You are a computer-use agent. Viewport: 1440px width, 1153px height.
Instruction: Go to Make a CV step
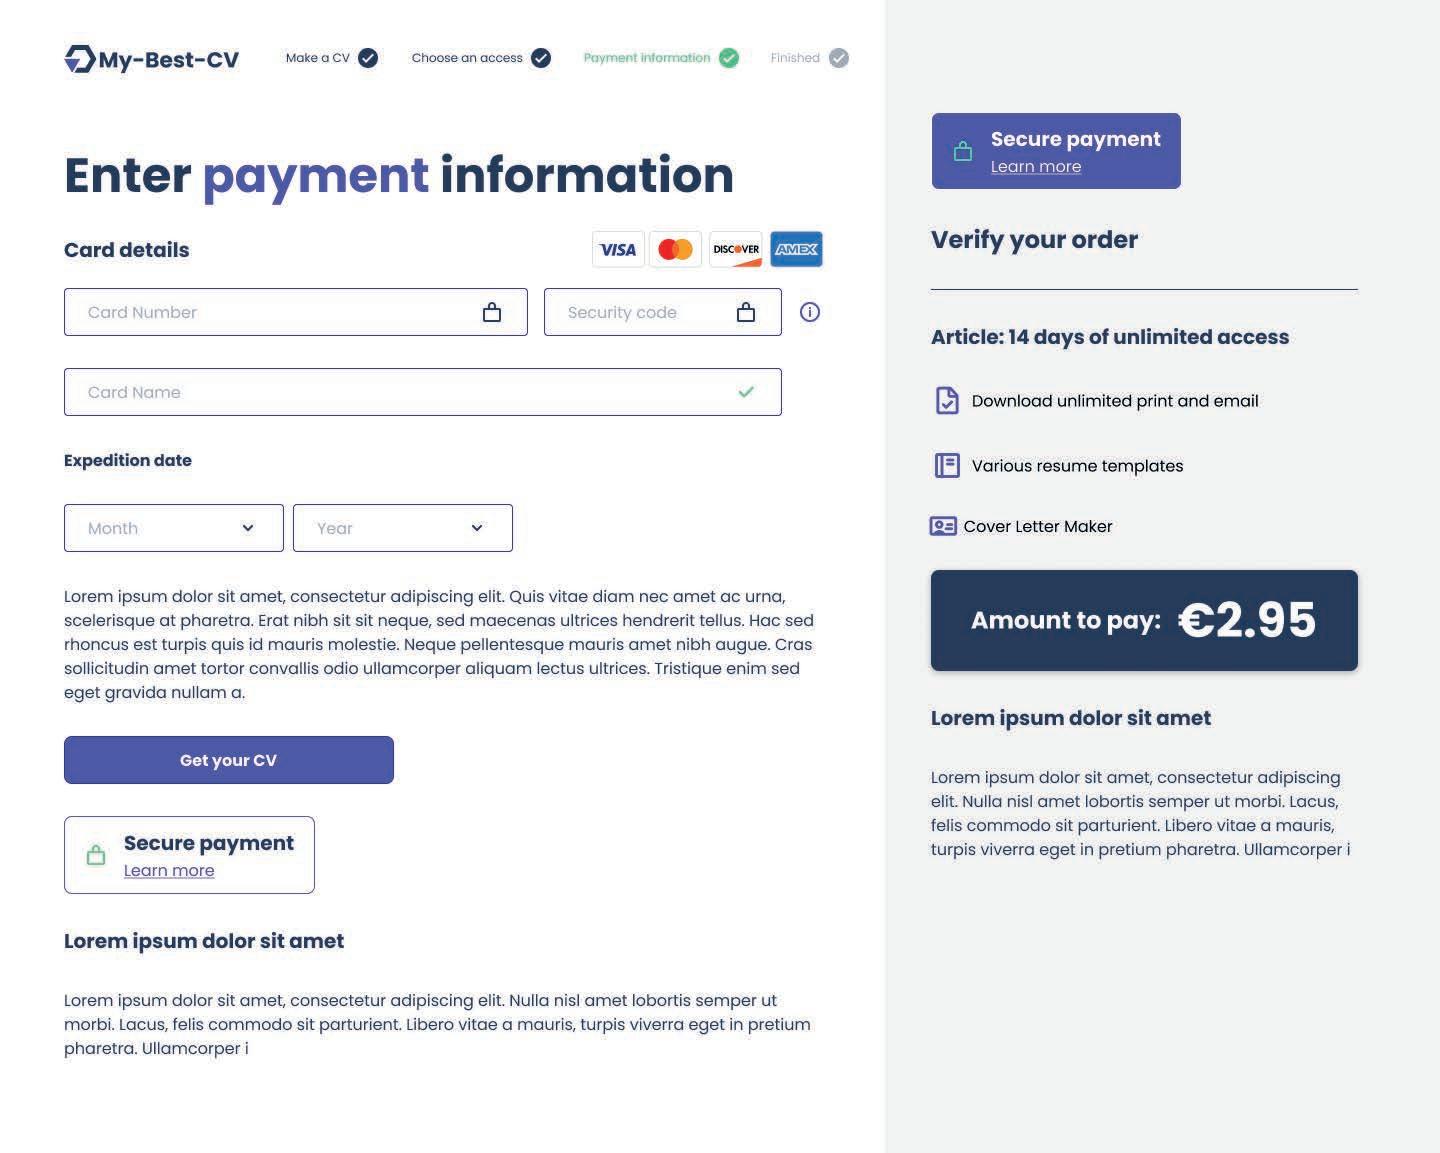[x=317, y=58]
